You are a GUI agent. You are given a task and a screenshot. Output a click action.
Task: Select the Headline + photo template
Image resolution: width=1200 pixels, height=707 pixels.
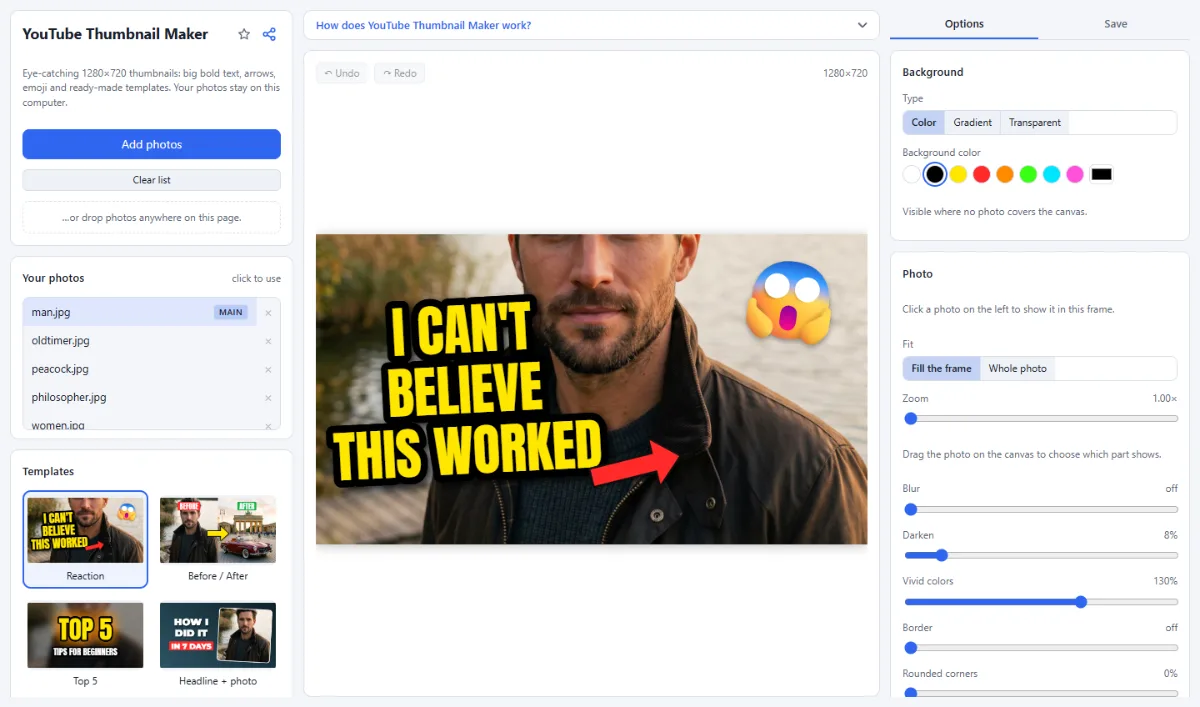[x=218, y=644]
